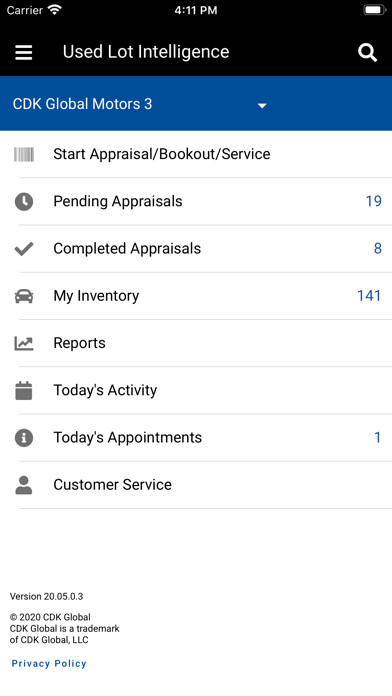Open Completed Appraisals list
The height and width of the screenshot is (696, 392).
point(196,248)
